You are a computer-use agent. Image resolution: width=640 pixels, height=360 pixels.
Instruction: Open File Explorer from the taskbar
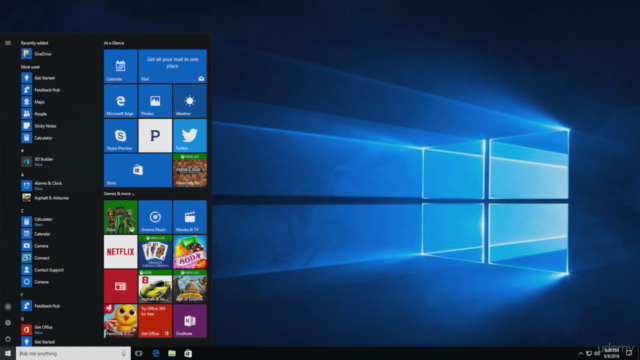172,353
